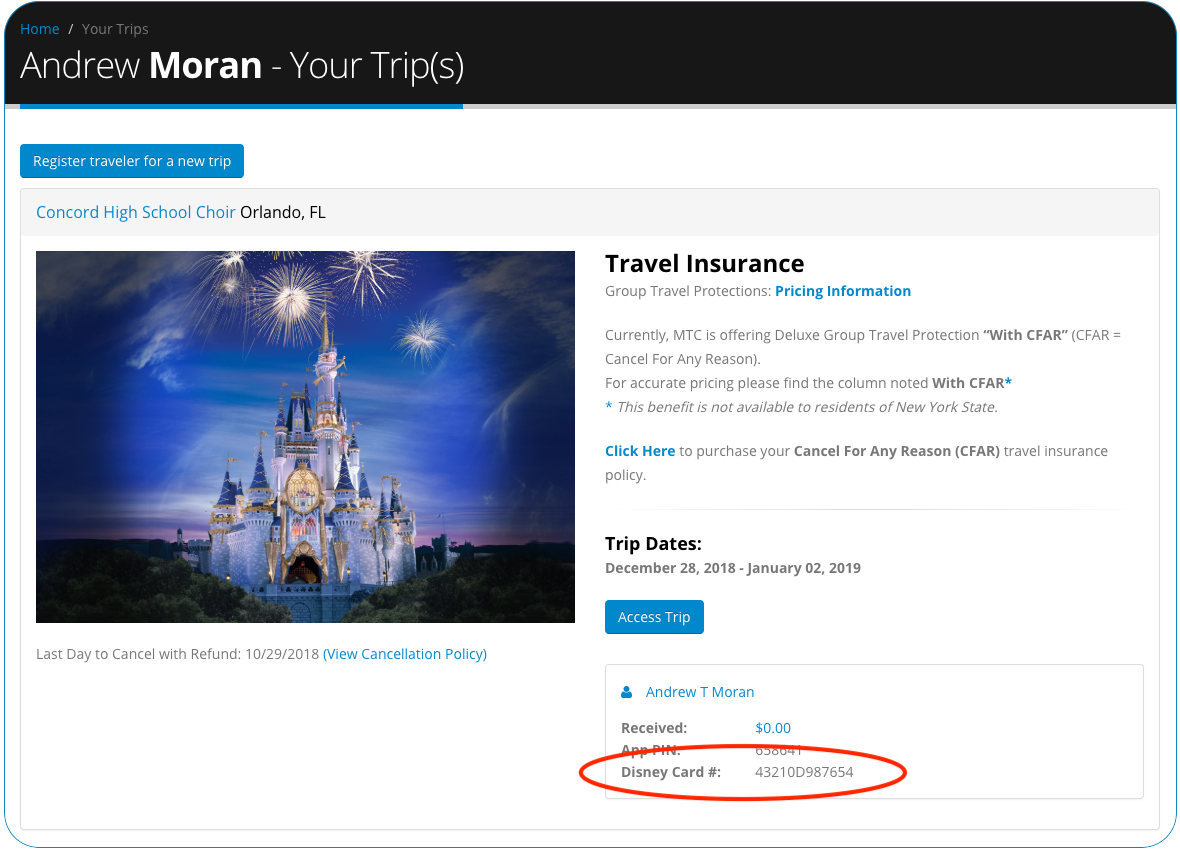The width and height of the screenshot is (1180, 855).
Task: Click the Disney castle fireworks image
Action: [x=305, y=436]
